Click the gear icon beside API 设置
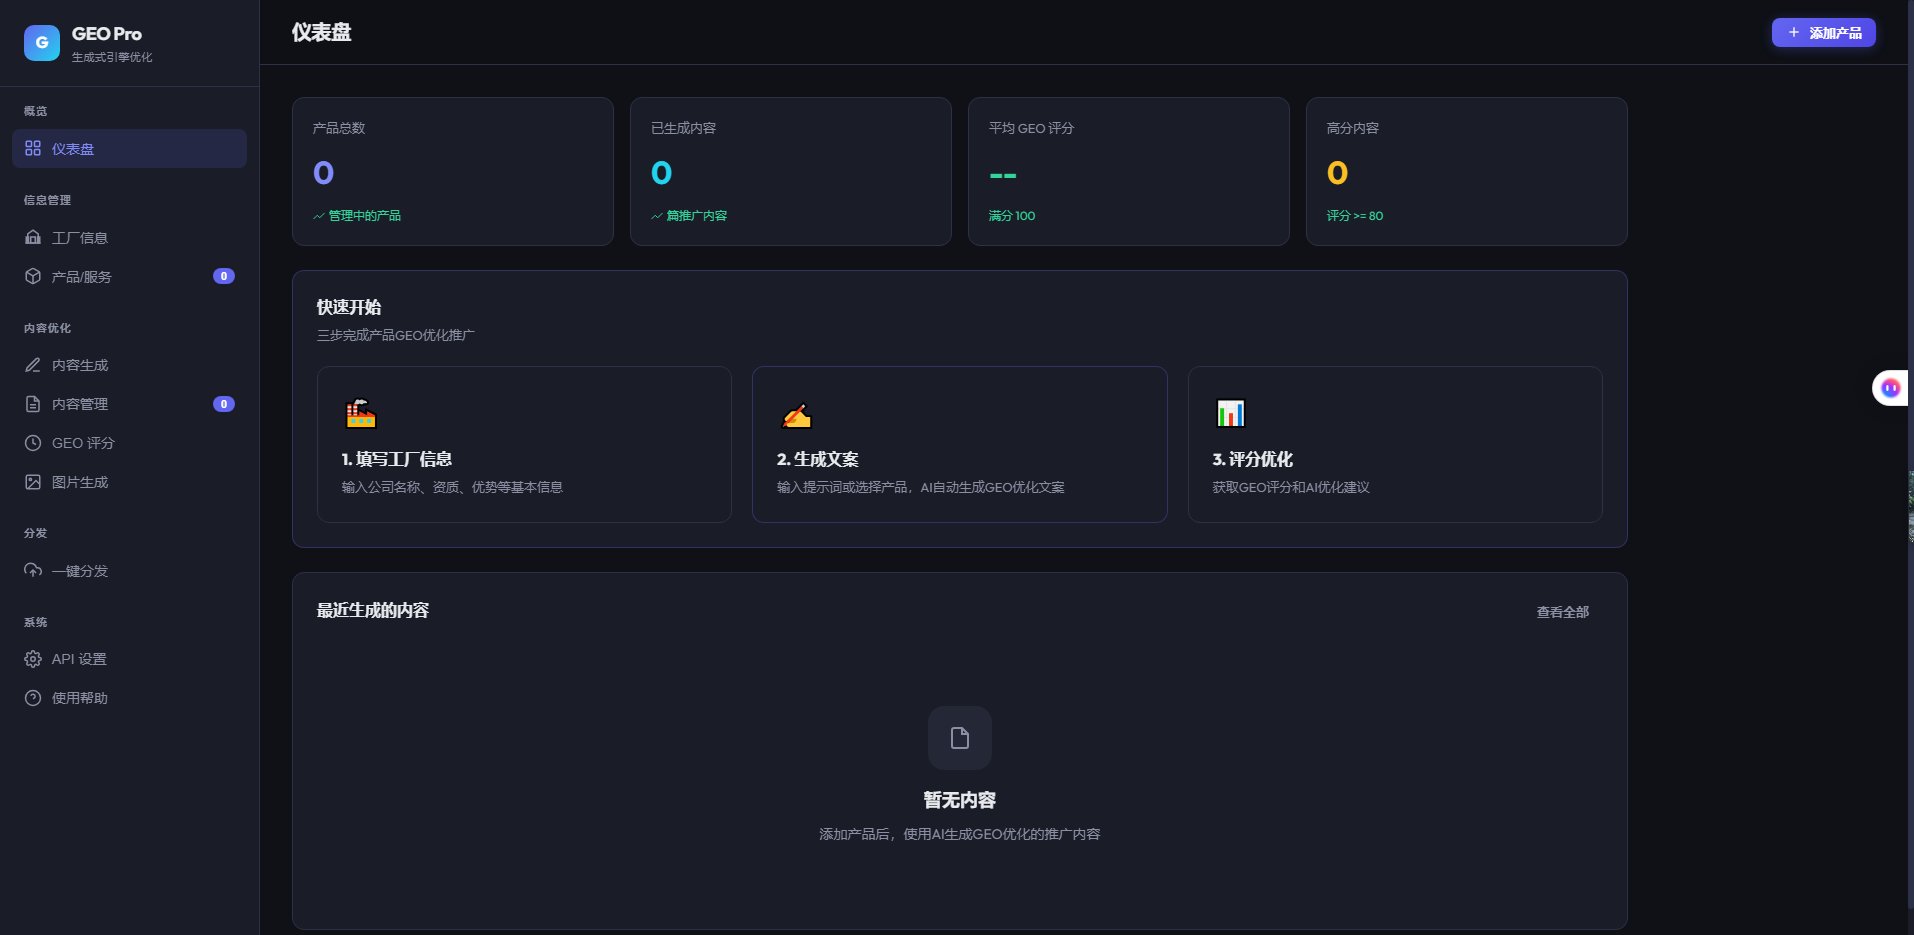Viewport: 1914px width, 935px height. 33,659
